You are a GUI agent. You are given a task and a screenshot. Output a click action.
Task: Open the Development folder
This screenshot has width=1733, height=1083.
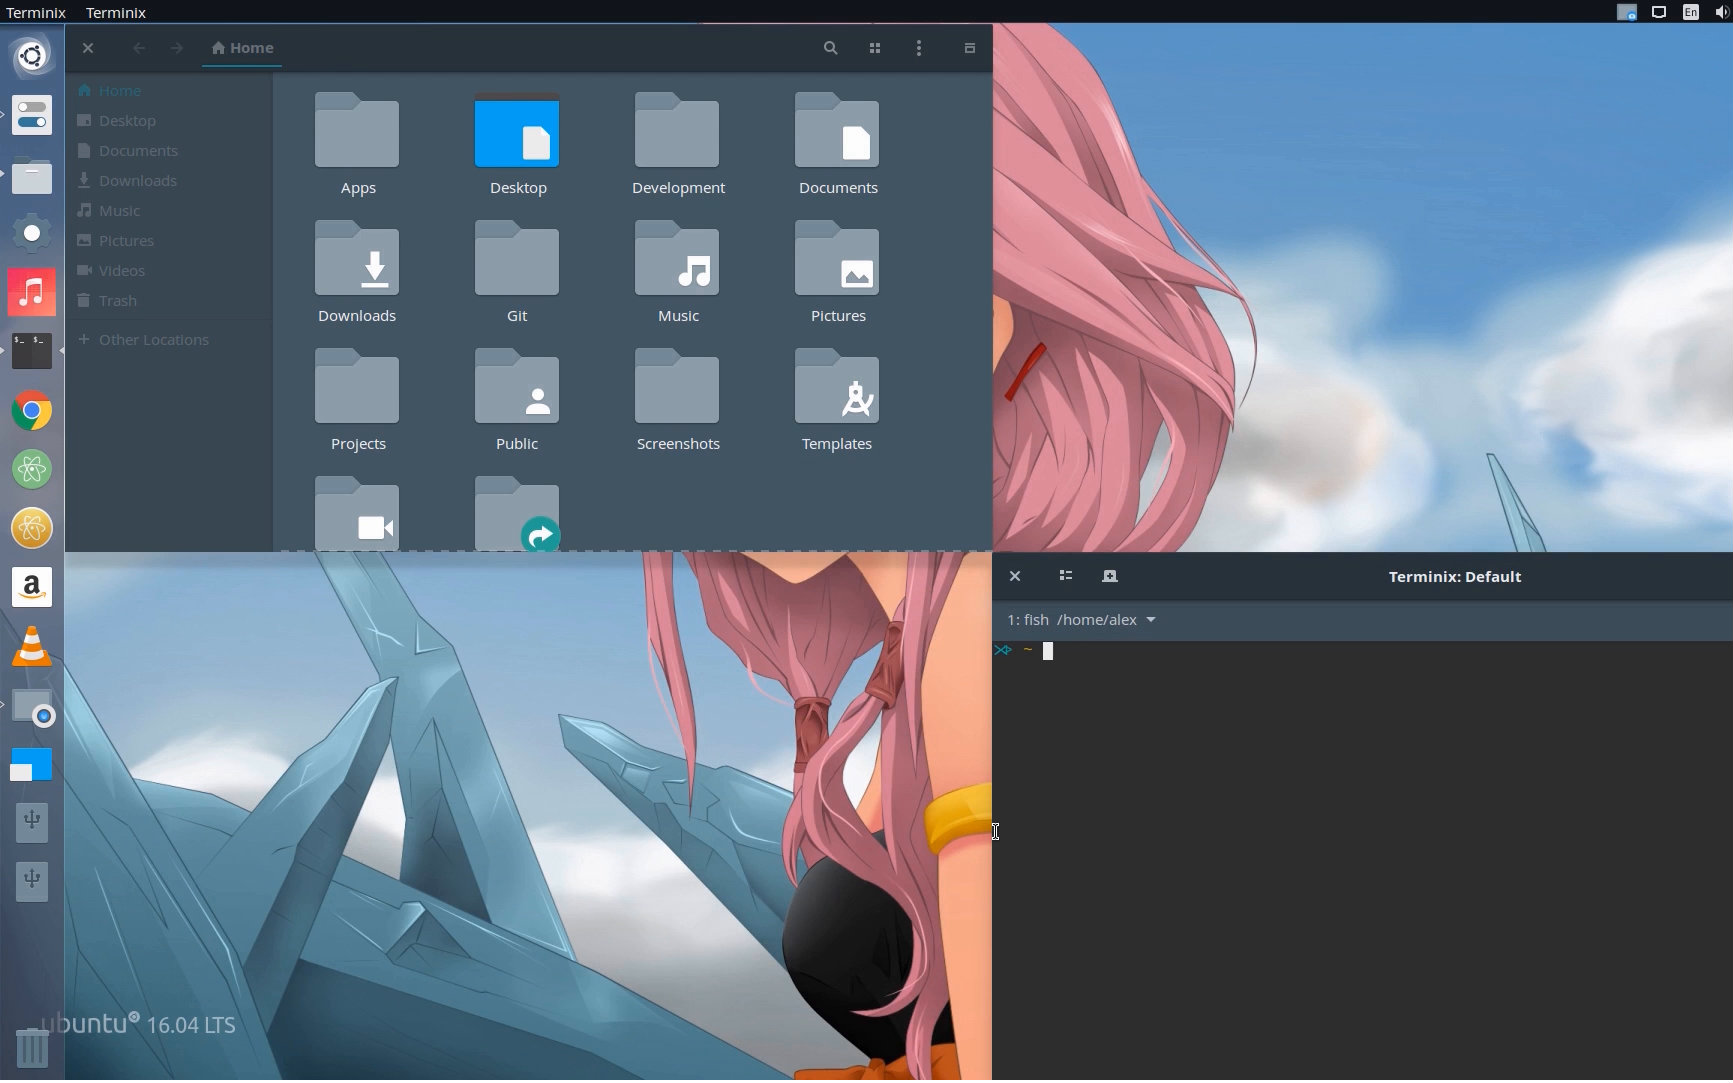(677, 131)
